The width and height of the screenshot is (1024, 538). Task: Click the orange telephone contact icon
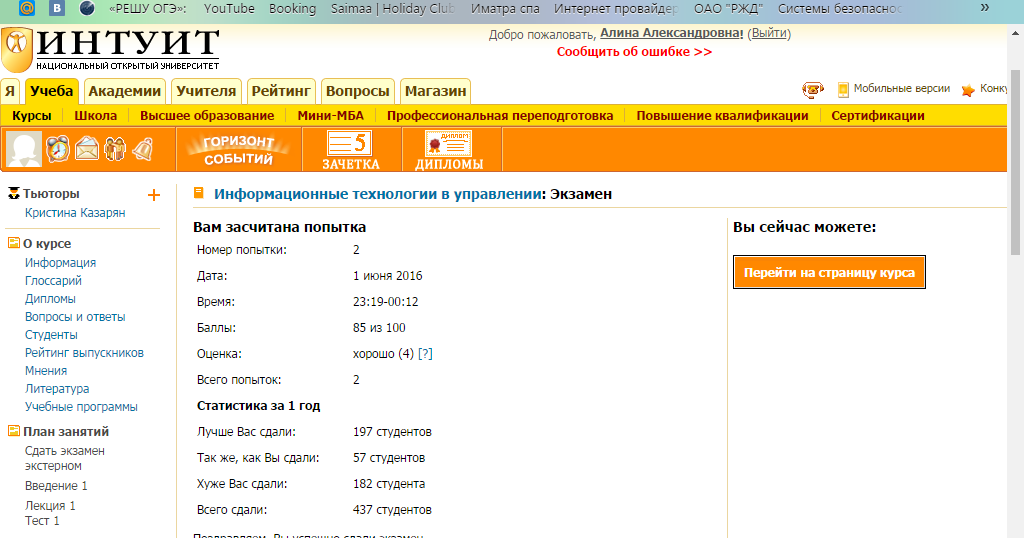coord(812,89)
